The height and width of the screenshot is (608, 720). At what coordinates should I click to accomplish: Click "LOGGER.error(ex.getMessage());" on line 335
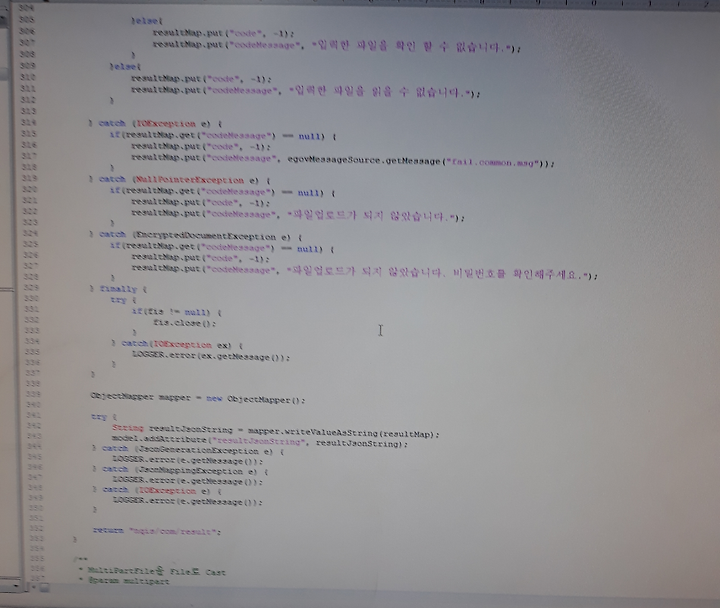click(x=211, y=355)
